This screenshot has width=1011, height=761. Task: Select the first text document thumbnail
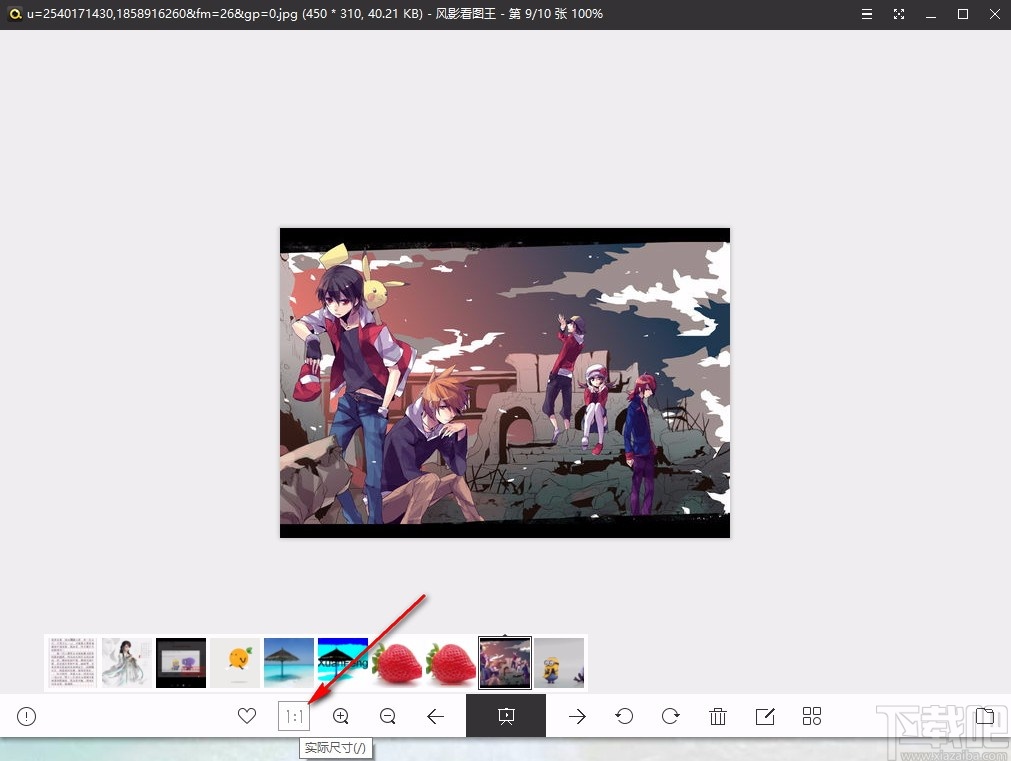(x=73, y=663)
